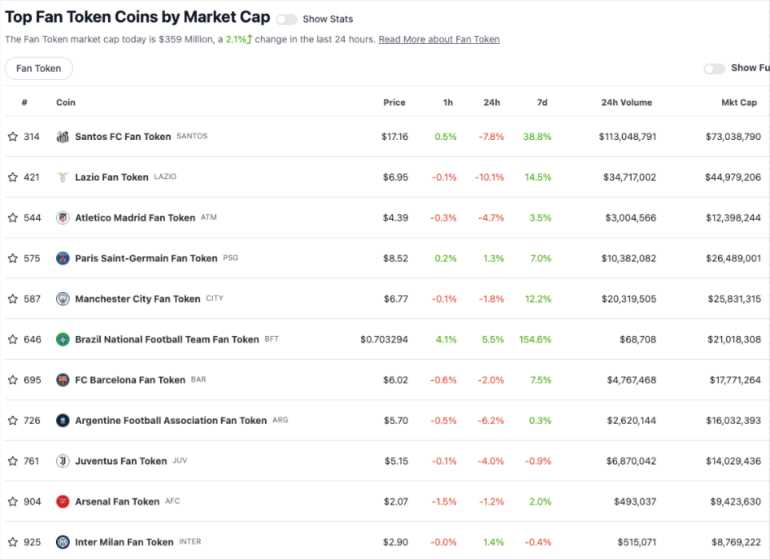The image size is (770, 560).
Task: Open Read More about Fan Token link
Action: [439, 39]
